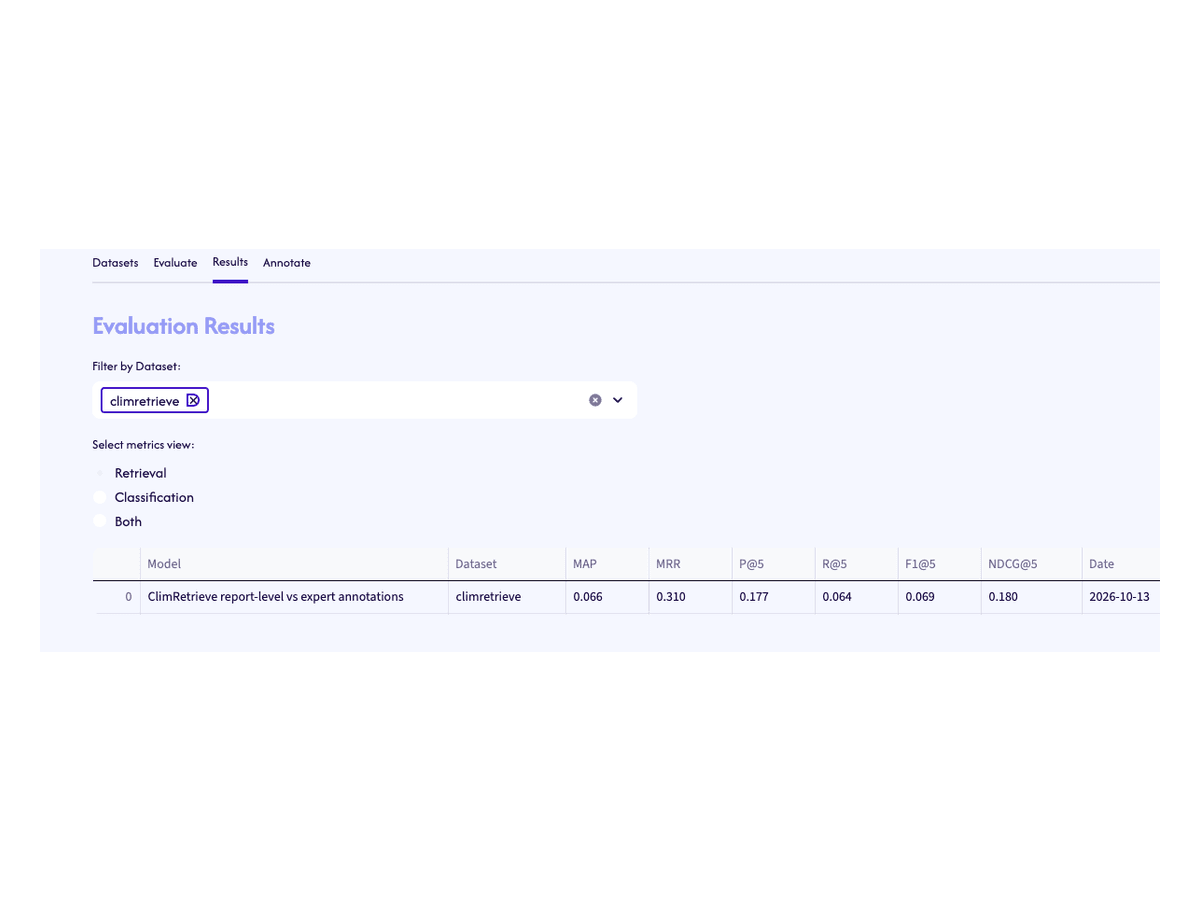Sort by the F1@5 column header

[x=939, y=564]
